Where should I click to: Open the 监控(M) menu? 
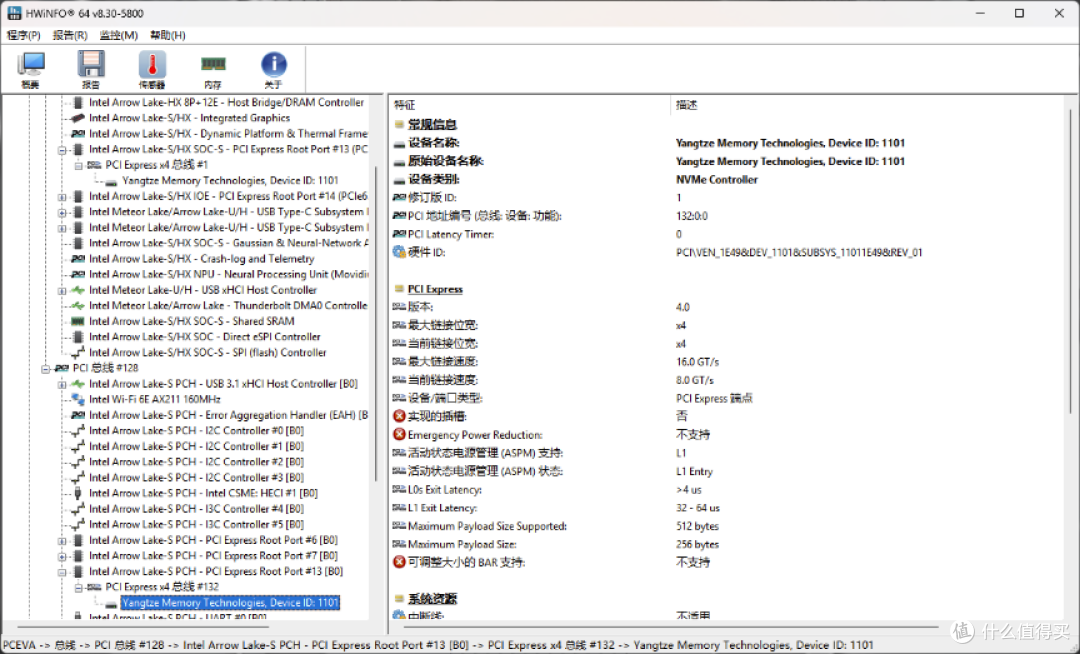[118, 35]
